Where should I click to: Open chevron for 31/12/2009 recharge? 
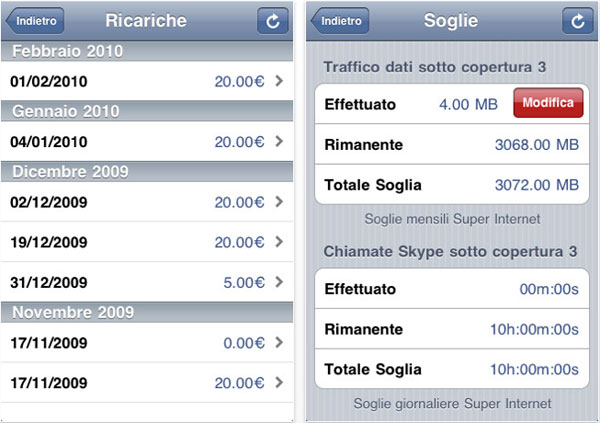tap(279, 282)
